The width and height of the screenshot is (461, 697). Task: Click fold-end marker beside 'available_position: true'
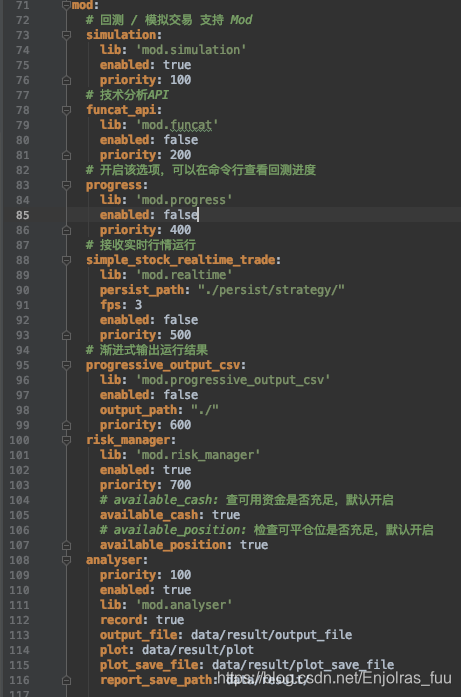[66, 545]
